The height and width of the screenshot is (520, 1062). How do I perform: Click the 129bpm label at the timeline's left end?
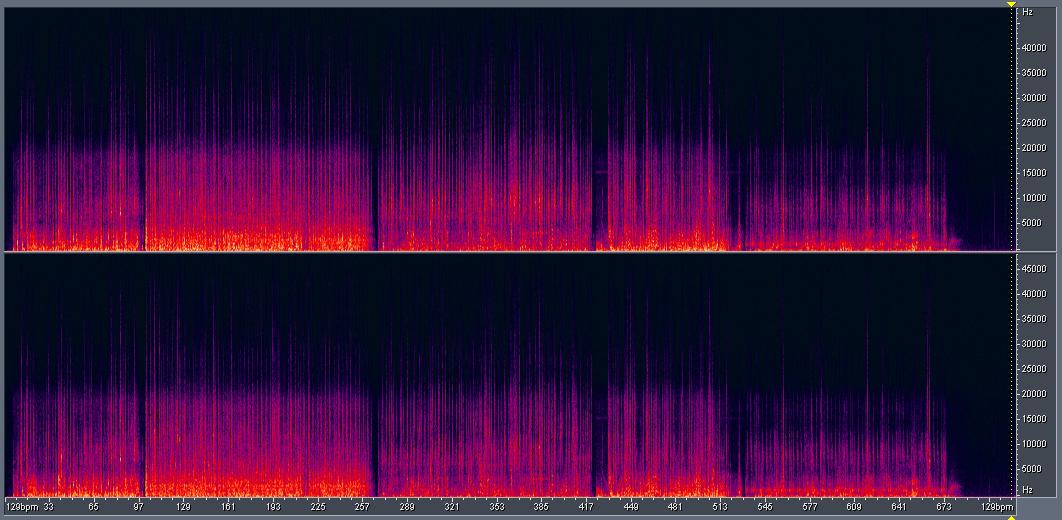20,507
